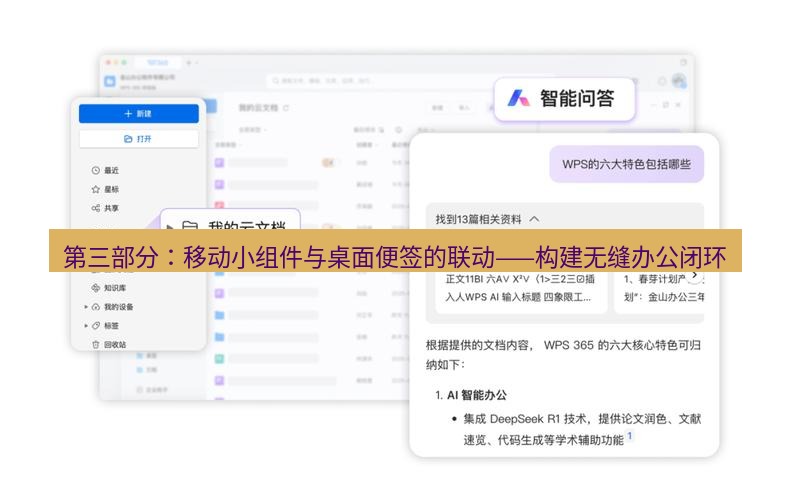Select the AI 智能办公 heading text
Screen dimensions: 791x500
tap(477, 395)
